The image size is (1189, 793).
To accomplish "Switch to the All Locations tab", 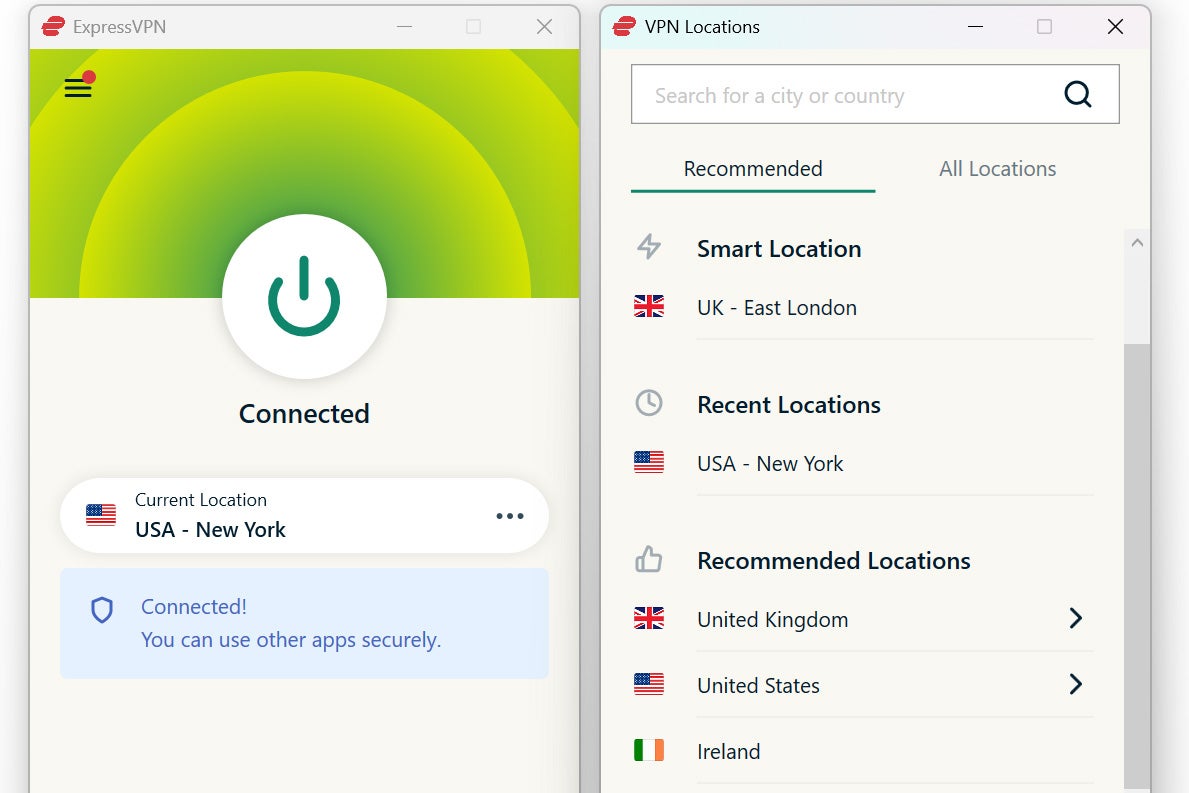I will [997, 169].
